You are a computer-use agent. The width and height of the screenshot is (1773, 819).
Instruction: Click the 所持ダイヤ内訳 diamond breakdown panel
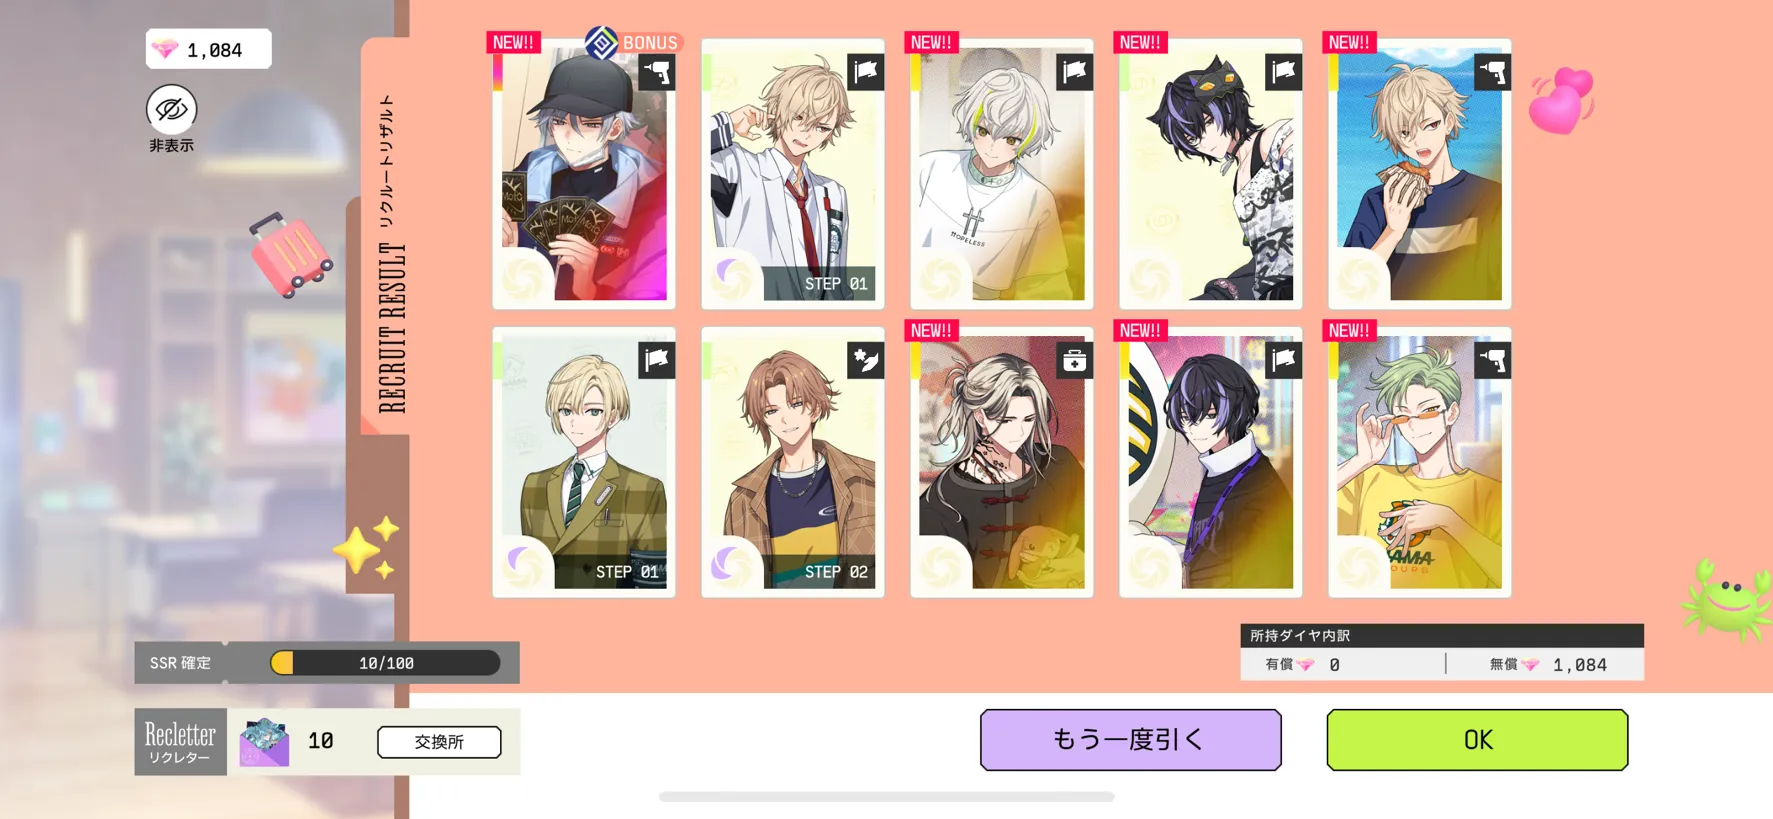[1442, 652]
